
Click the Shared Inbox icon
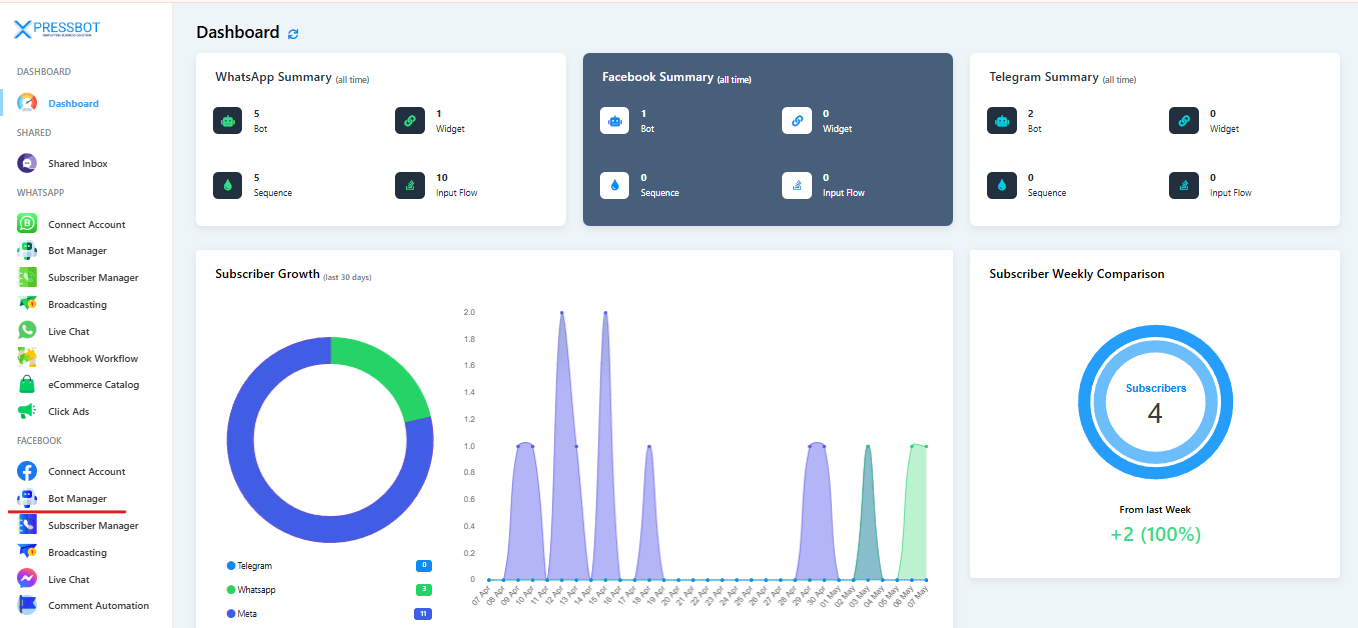point(27,163)
